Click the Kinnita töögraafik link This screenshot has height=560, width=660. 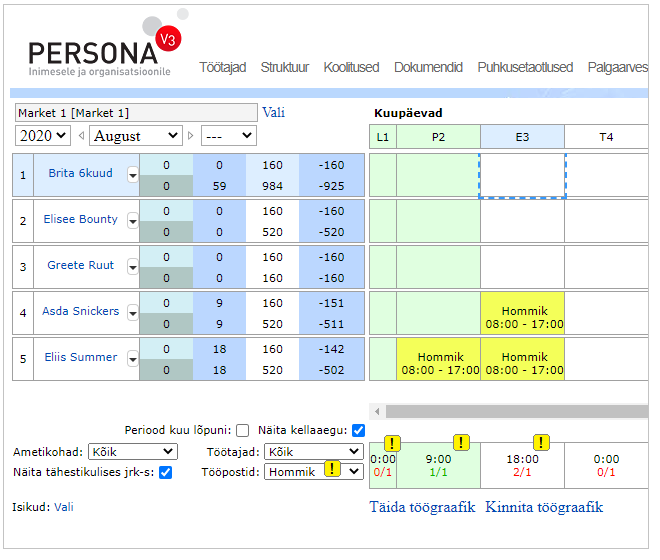pos(544,507)
